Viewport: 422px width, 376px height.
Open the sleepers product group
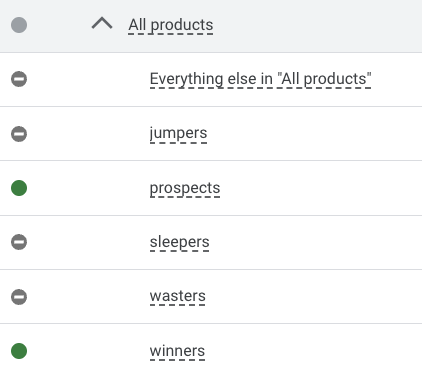tap(179, 242)
